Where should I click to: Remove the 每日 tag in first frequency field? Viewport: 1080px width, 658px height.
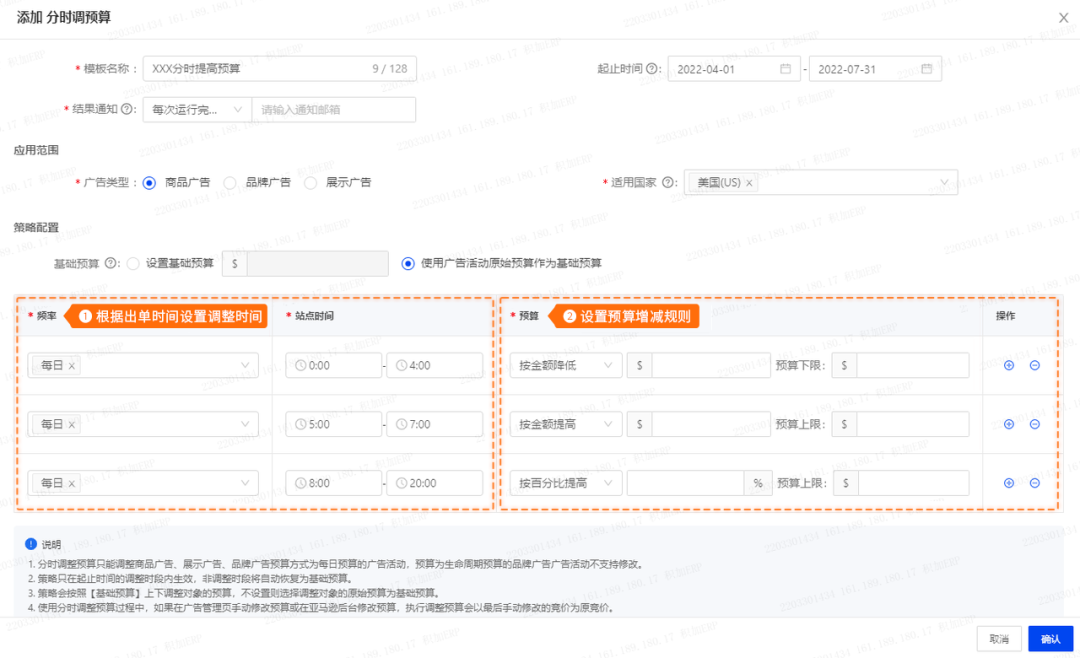click(x=70, y=365)
